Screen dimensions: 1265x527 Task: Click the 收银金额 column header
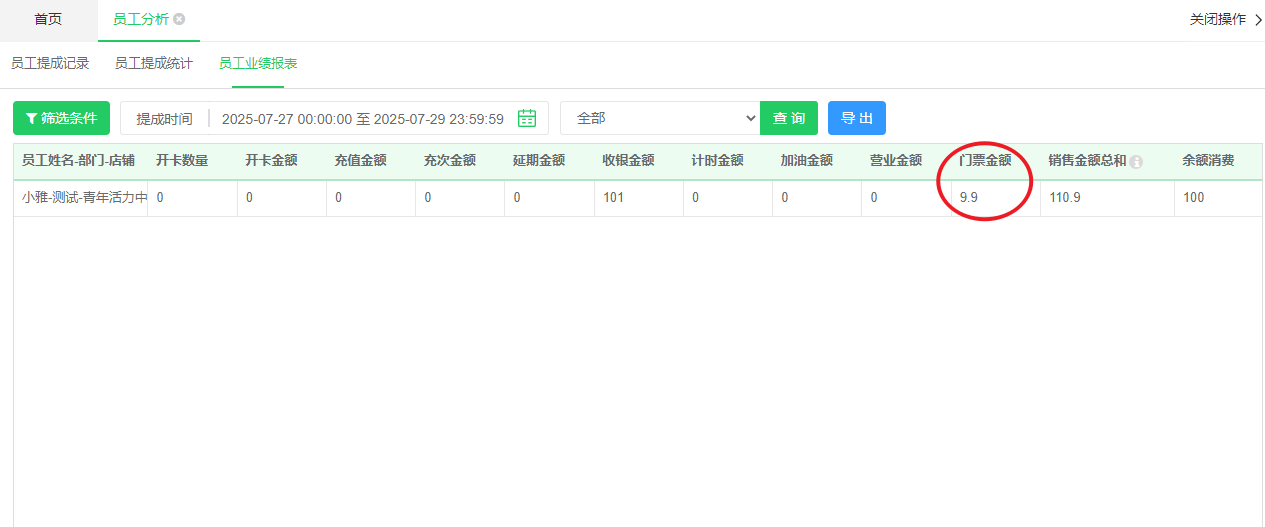pos(628,160)
